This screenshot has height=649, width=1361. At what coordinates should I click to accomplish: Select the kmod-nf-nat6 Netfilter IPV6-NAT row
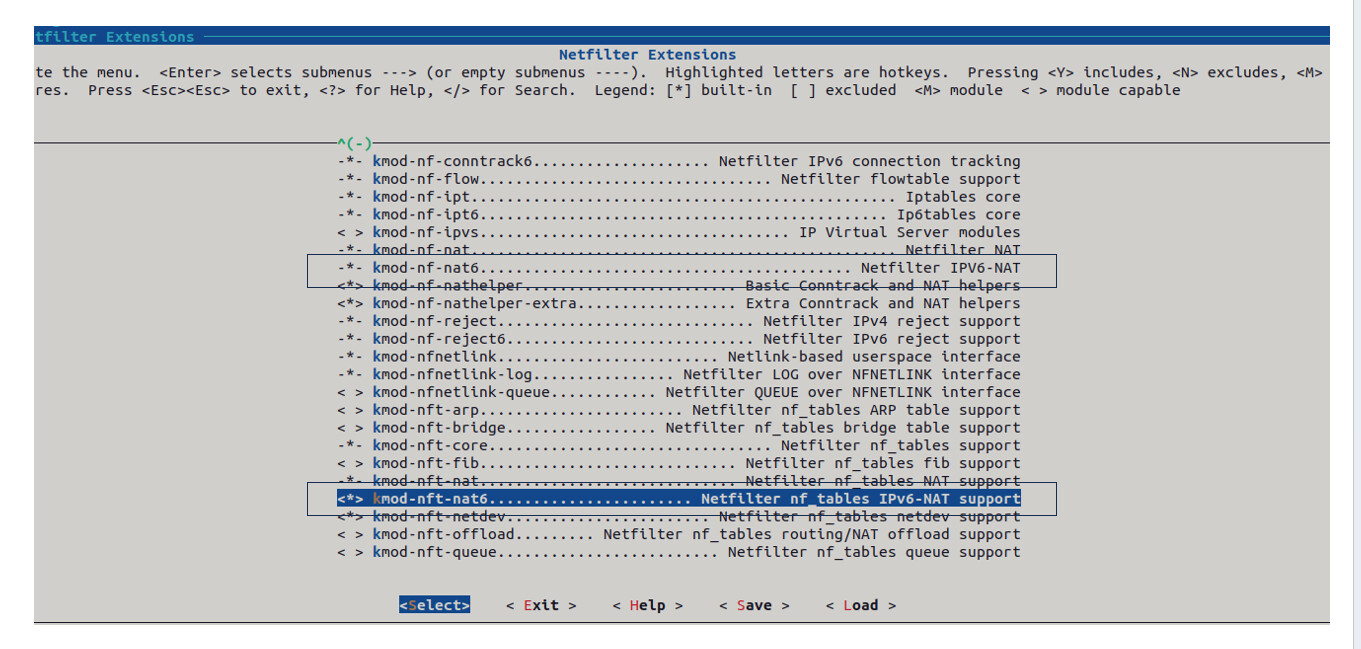point(678,269)
